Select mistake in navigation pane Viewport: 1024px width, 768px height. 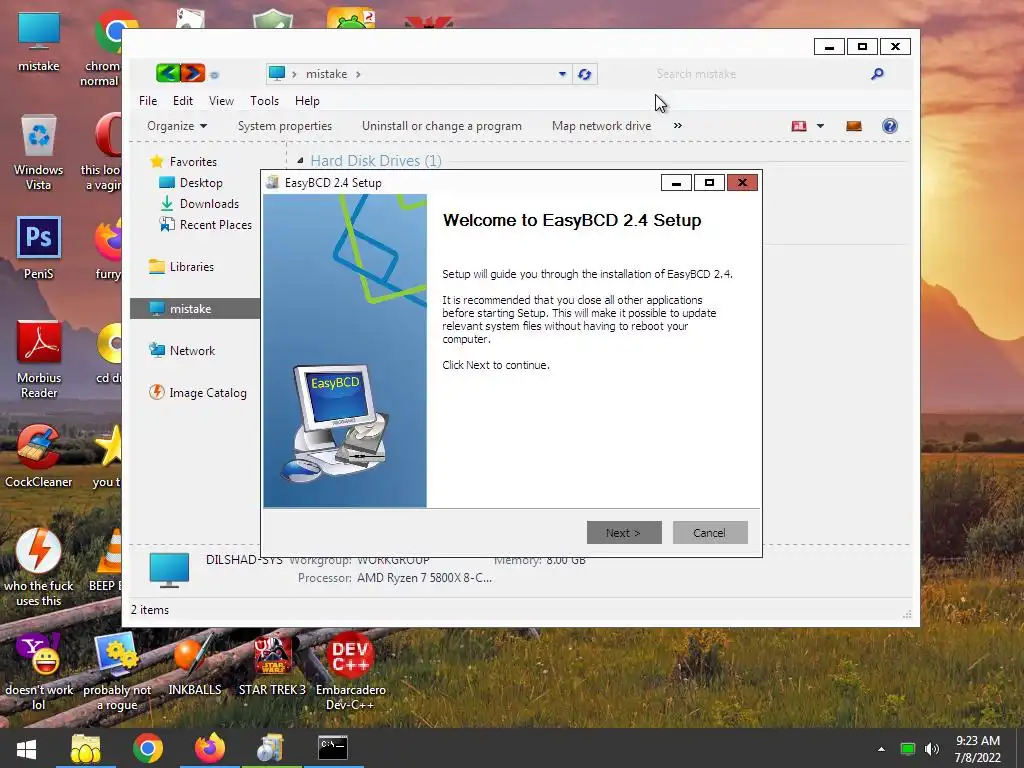tap(195, 308)
